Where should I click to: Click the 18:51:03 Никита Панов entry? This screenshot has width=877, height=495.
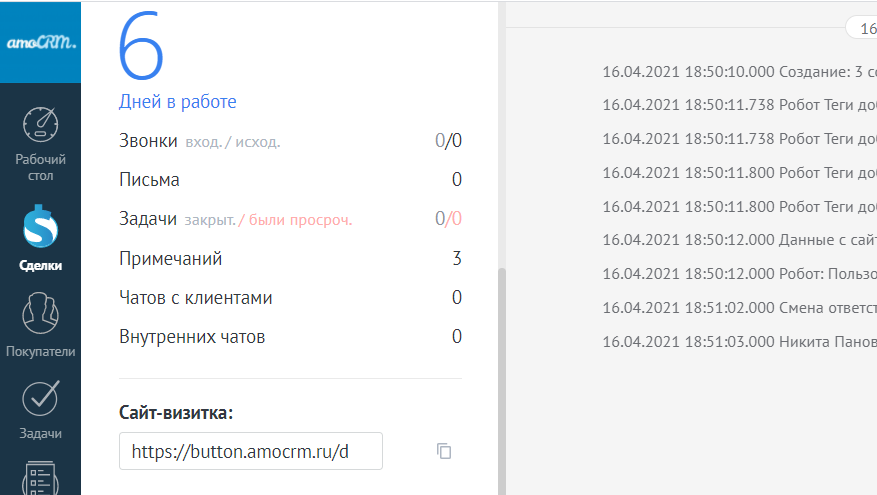pos(739,342)
